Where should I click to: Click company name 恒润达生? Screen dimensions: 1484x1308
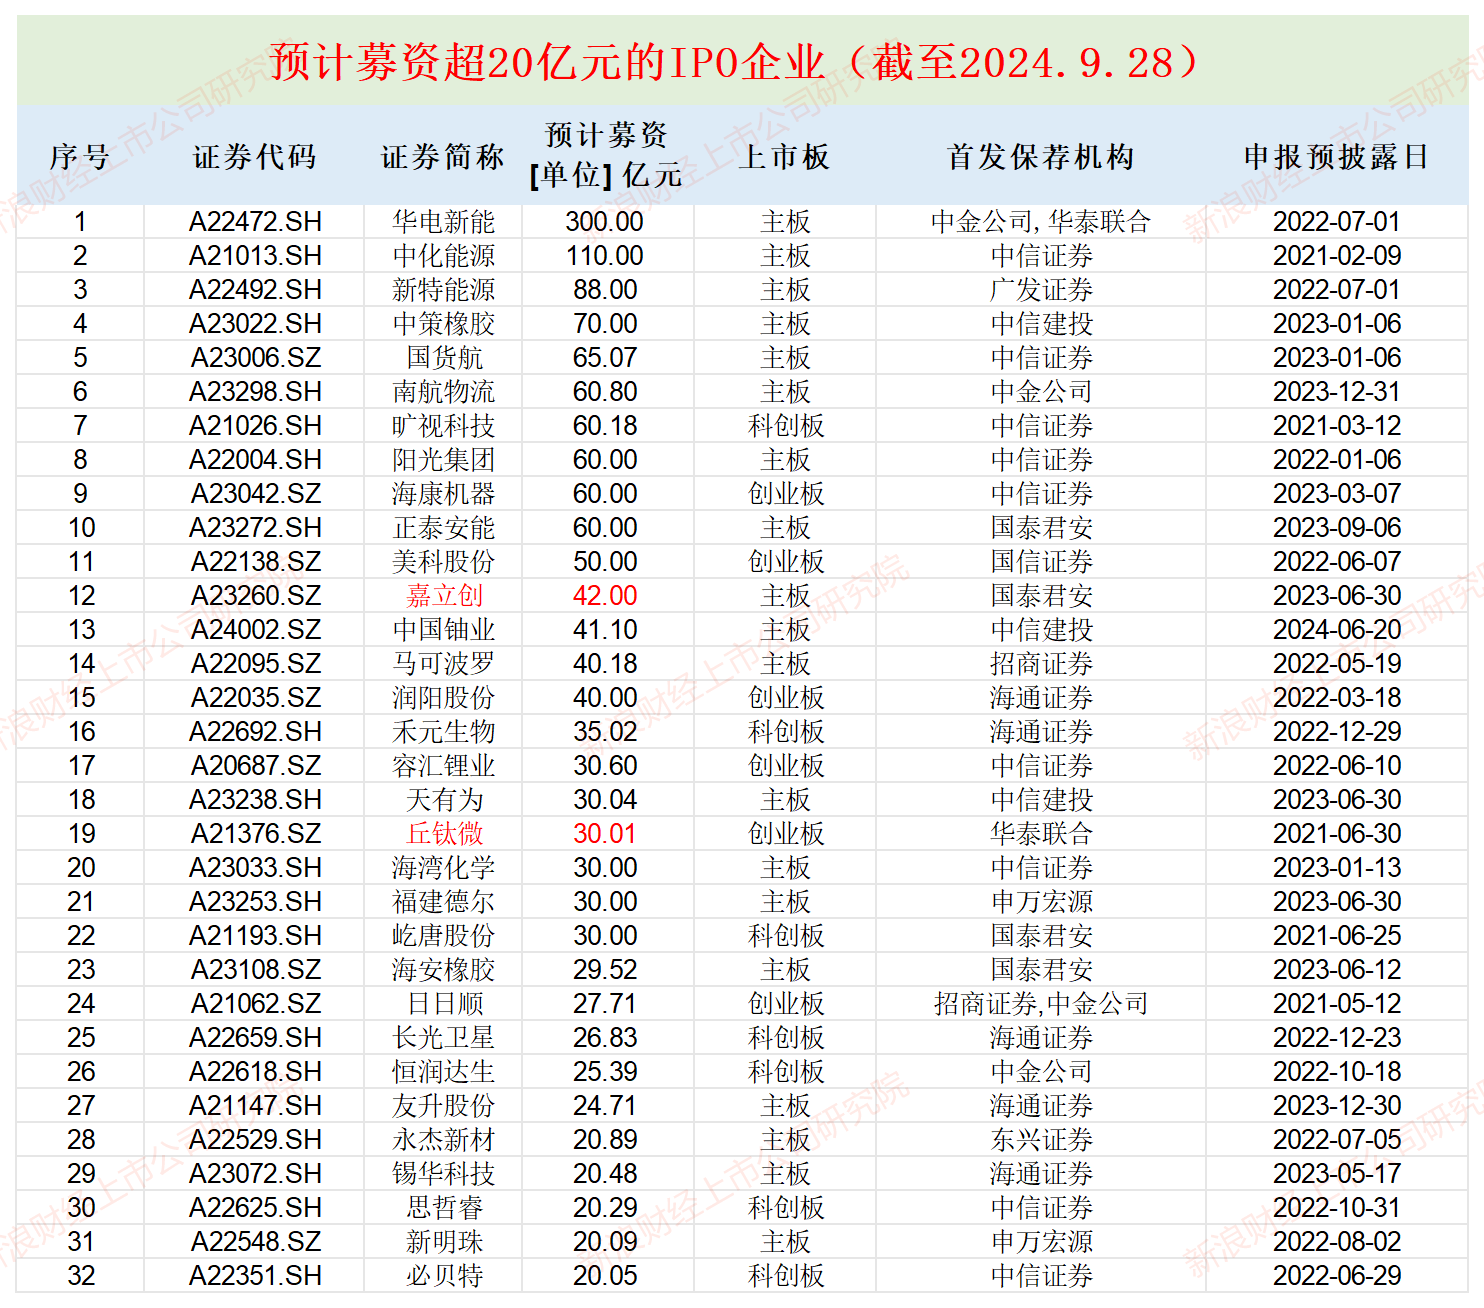pyautogui.click(x=443, y=1072)
